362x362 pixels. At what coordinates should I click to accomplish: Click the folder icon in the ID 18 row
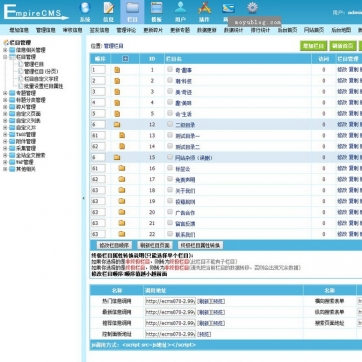click(x=122, y=190)
